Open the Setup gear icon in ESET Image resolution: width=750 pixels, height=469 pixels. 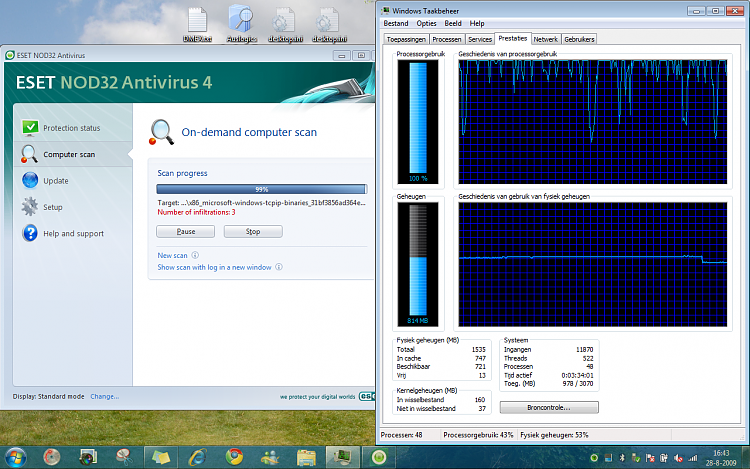29,207
